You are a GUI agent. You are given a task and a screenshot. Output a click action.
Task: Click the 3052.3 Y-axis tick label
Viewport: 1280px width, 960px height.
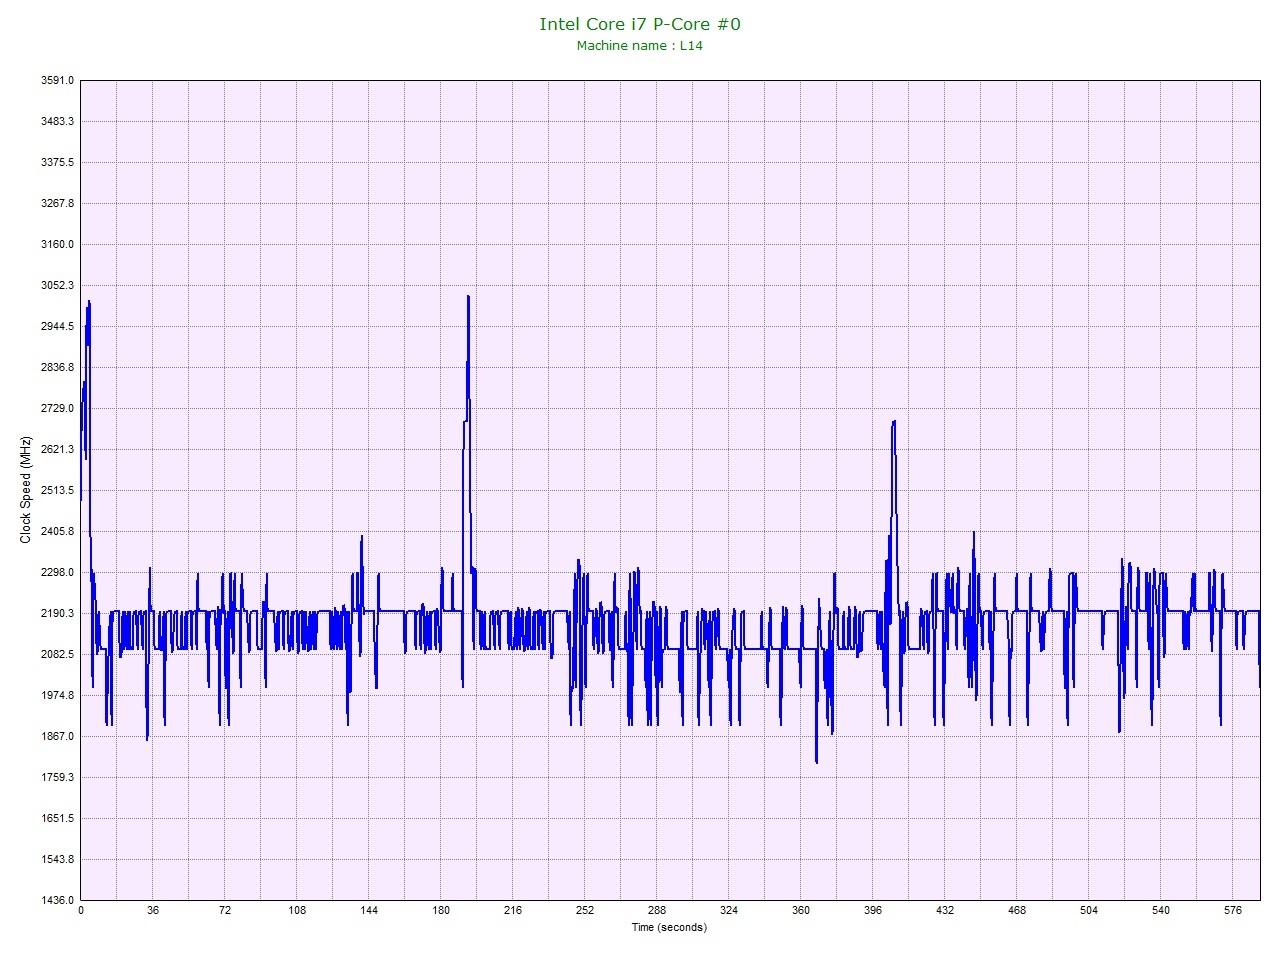(57, 285)
